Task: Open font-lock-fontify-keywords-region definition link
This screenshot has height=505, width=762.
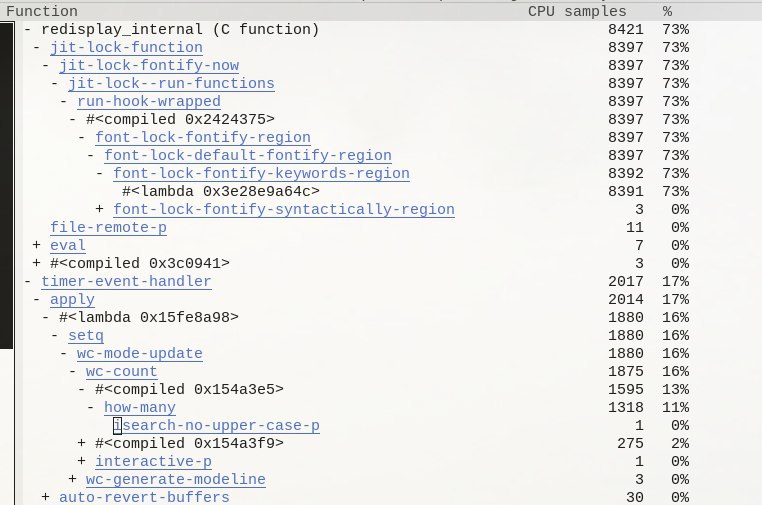Action: click(261, 174)
